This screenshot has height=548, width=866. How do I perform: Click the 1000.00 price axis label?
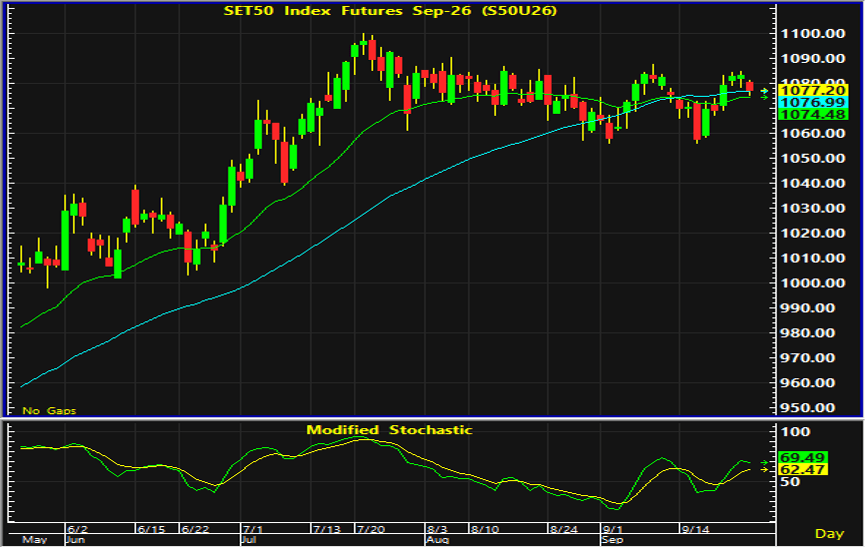pos(812,283)
